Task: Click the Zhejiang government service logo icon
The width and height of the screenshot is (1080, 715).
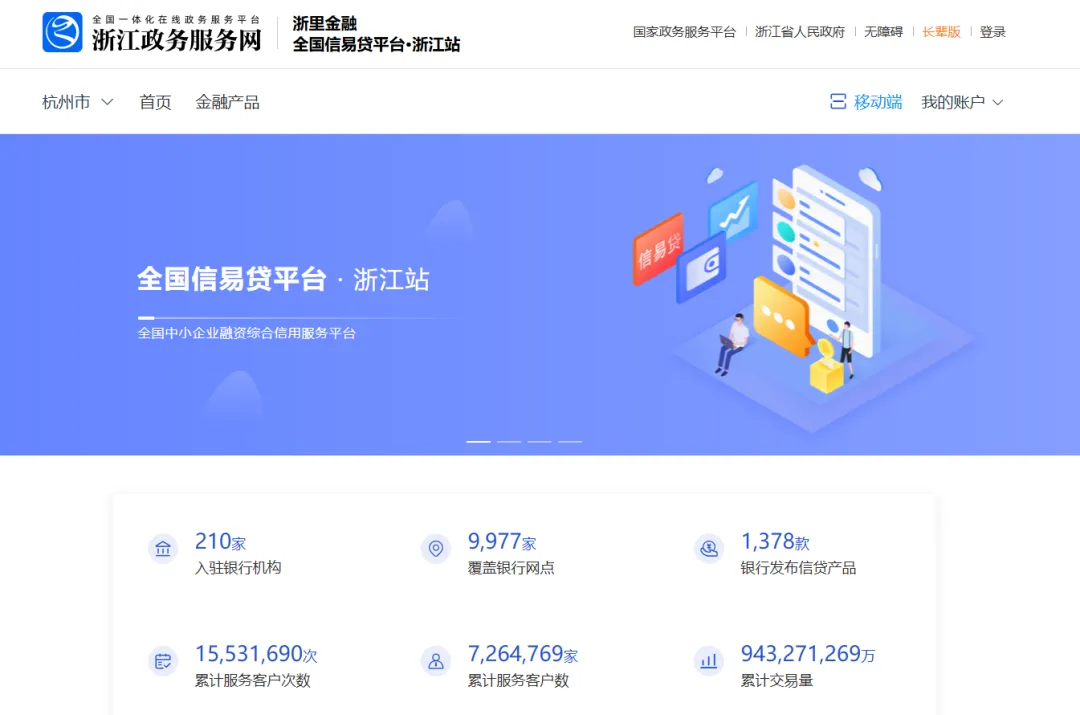Action: pos(62,32)
